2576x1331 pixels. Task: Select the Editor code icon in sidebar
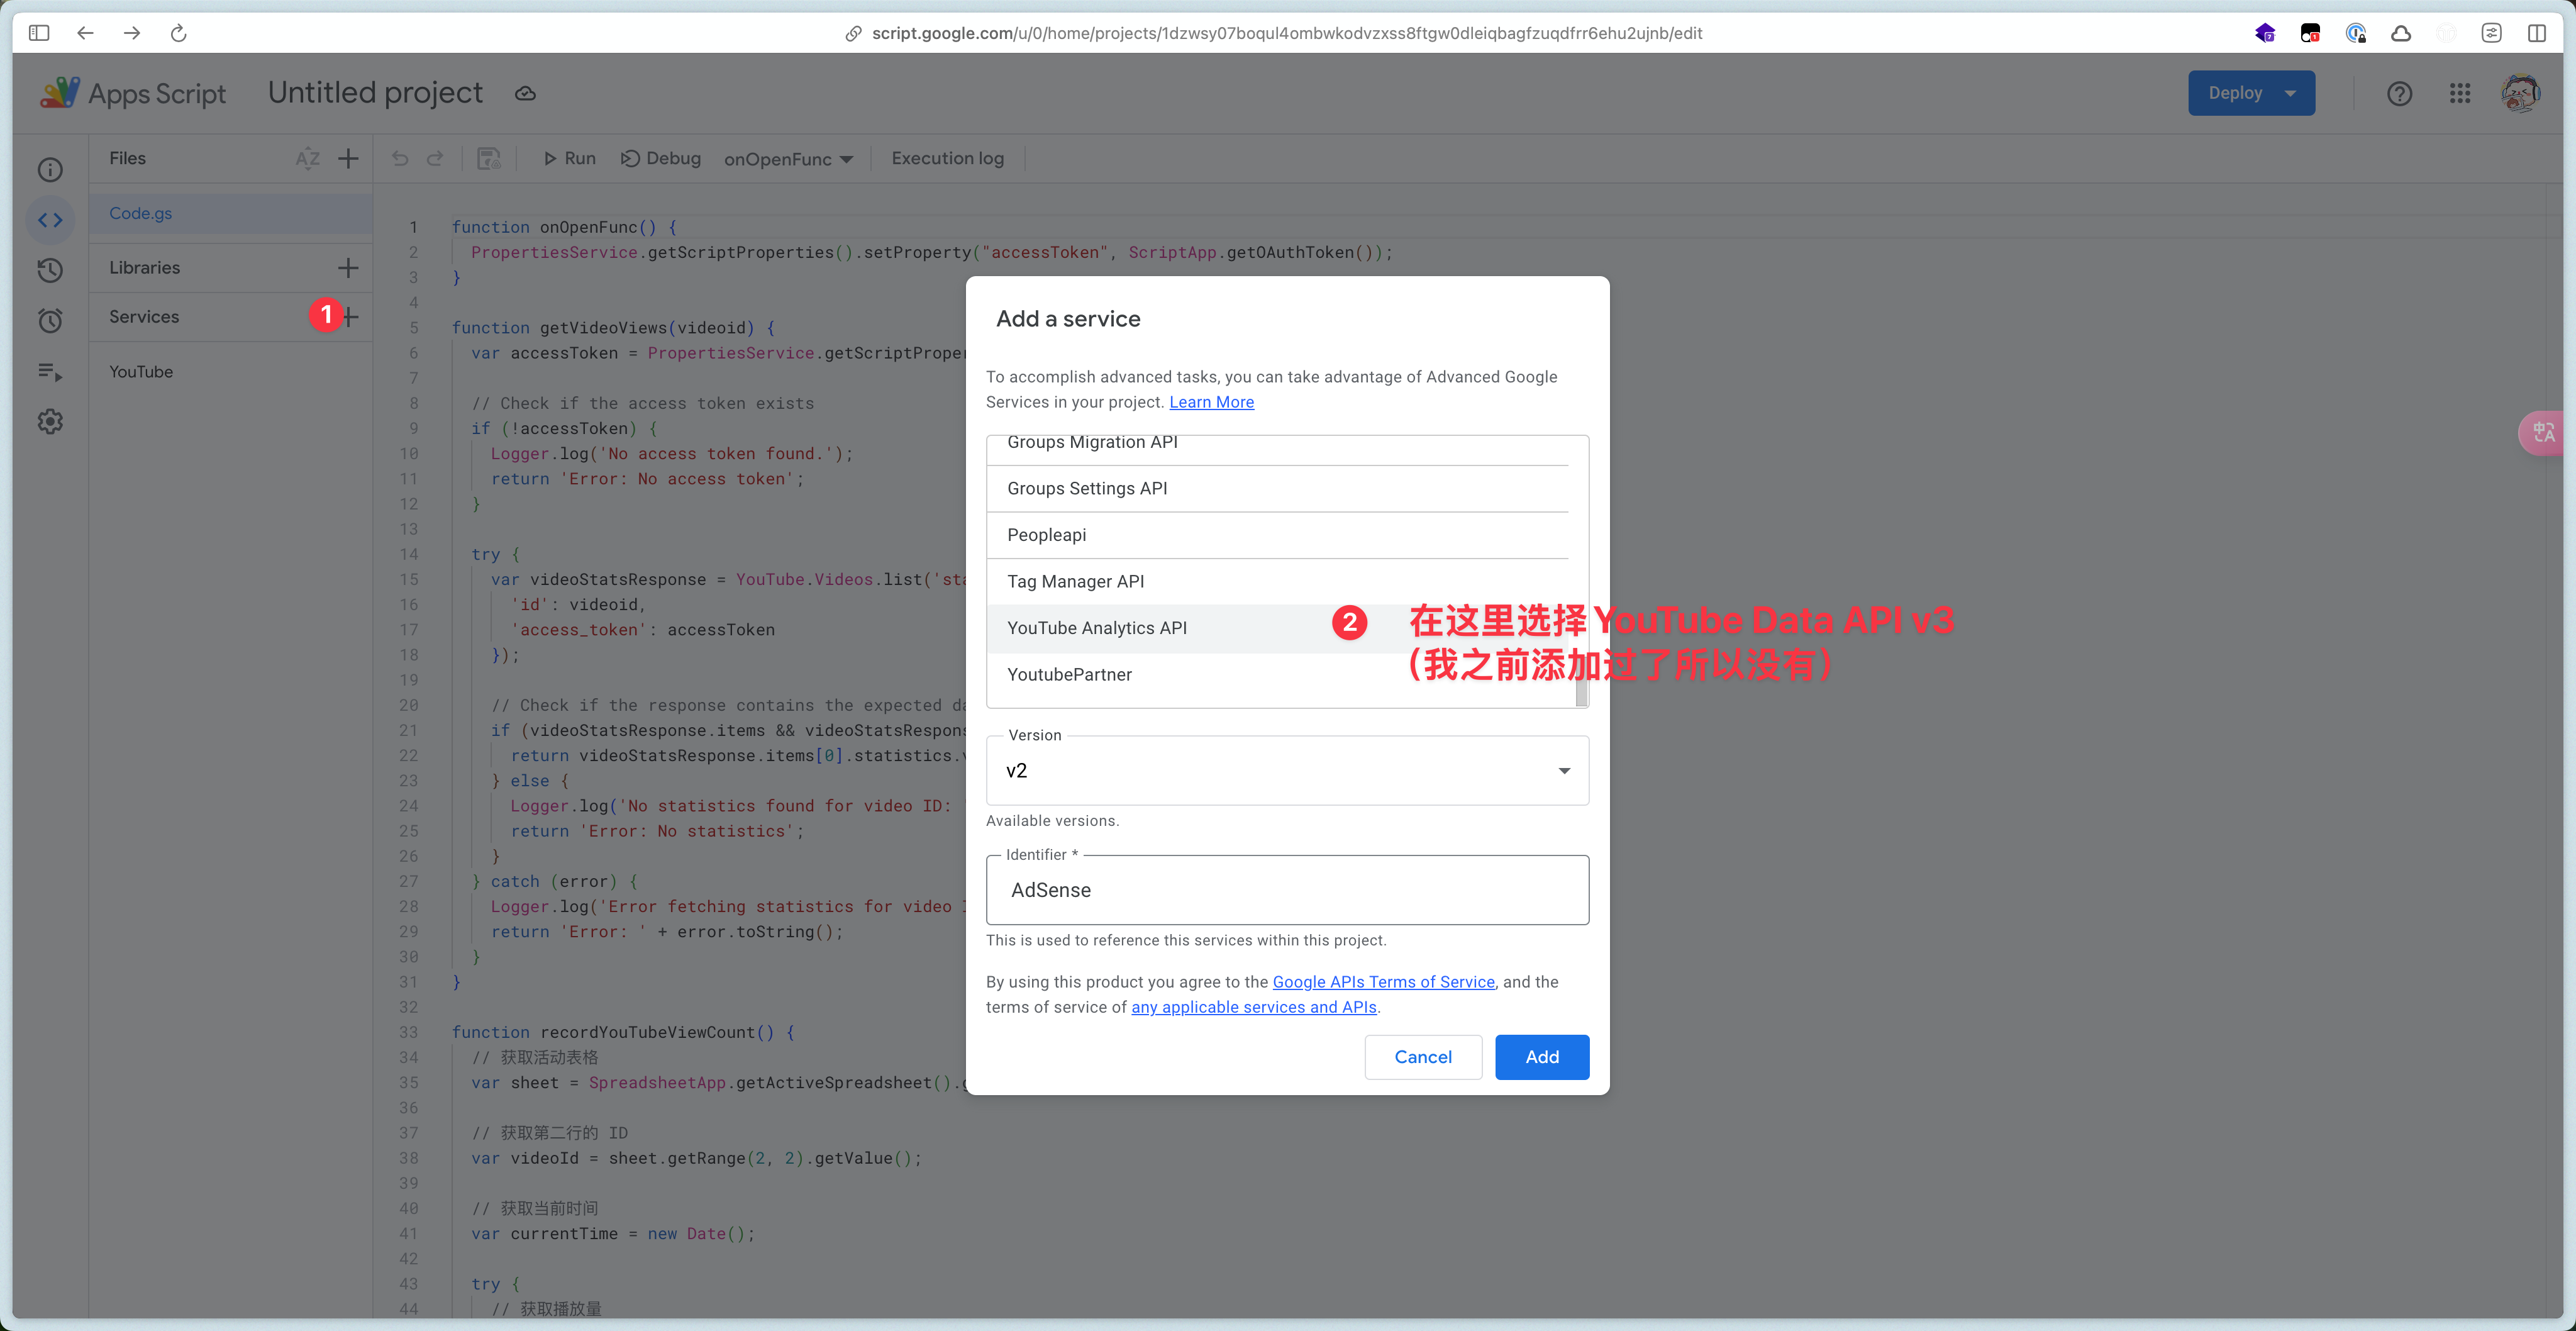50,220
